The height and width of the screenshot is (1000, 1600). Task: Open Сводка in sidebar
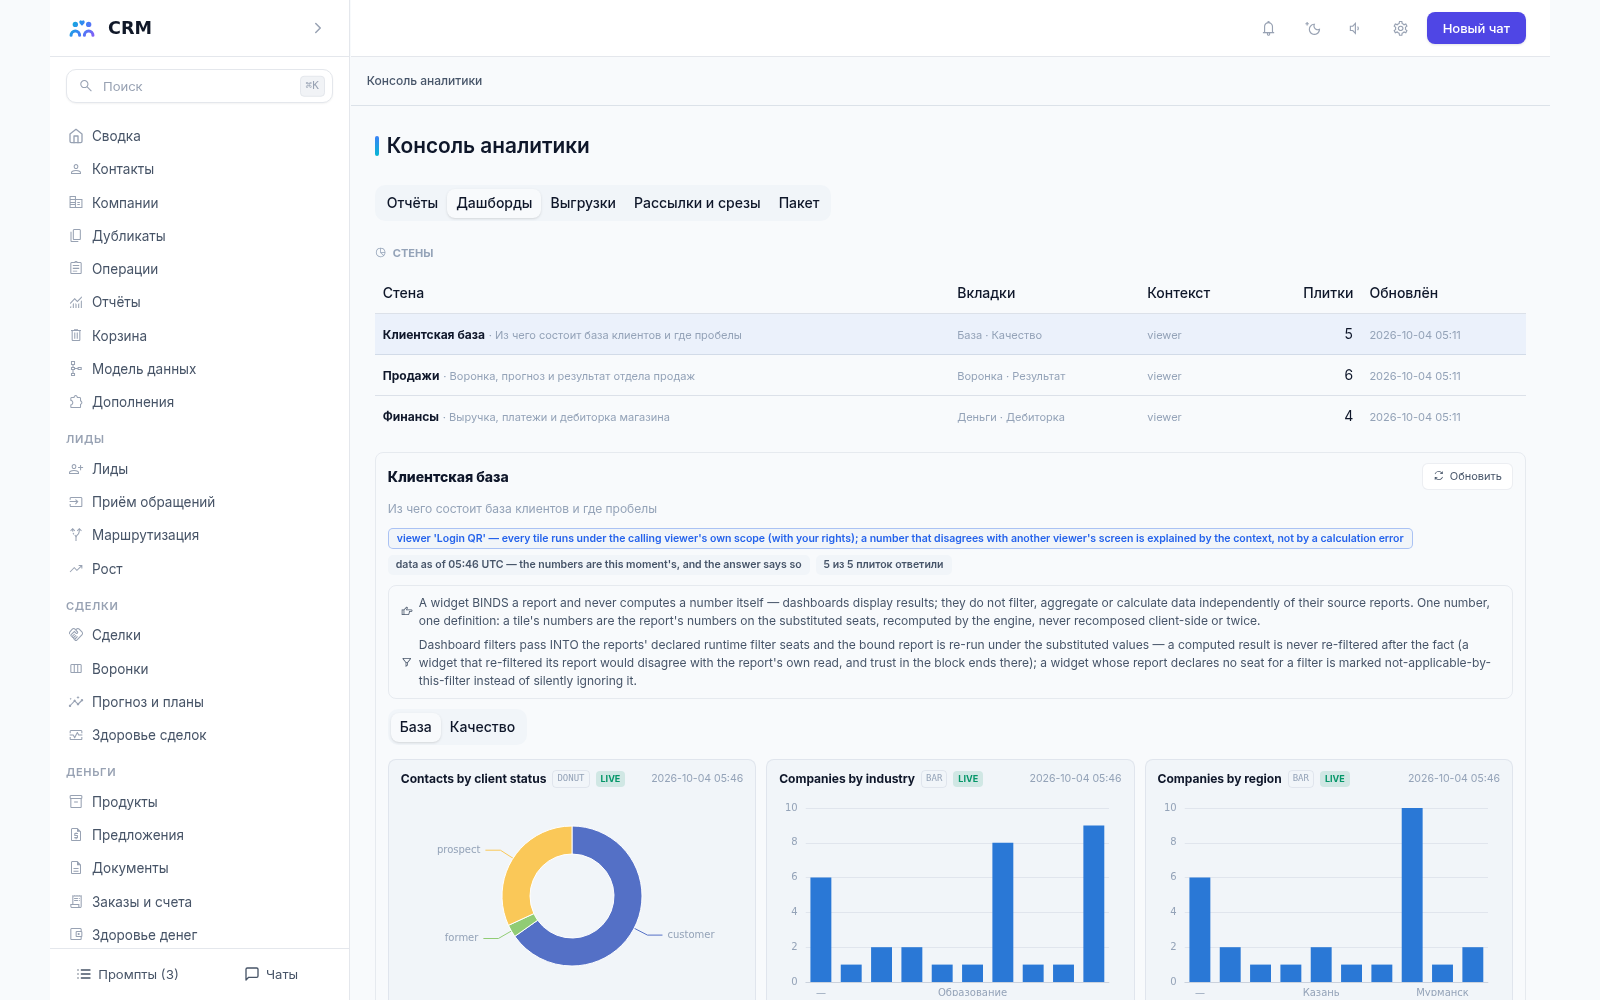[199, 136]
